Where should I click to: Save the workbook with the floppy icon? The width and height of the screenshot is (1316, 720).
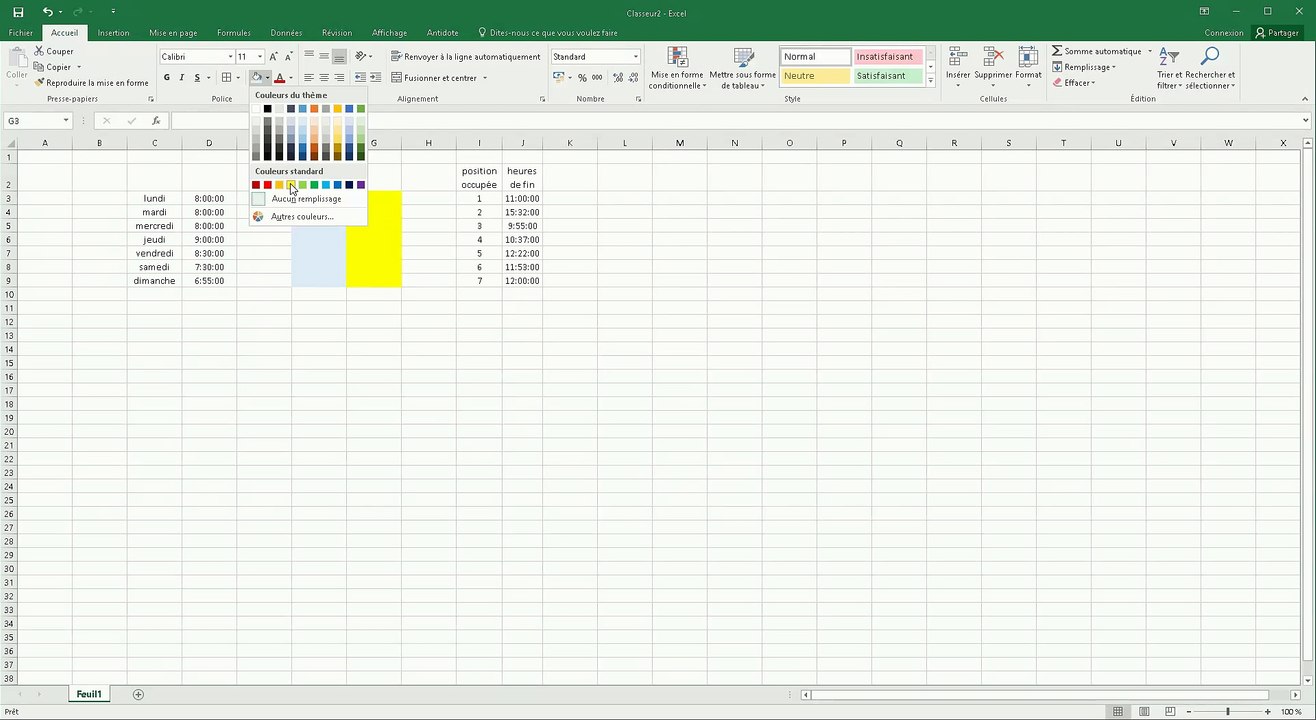tap(18, 12)
